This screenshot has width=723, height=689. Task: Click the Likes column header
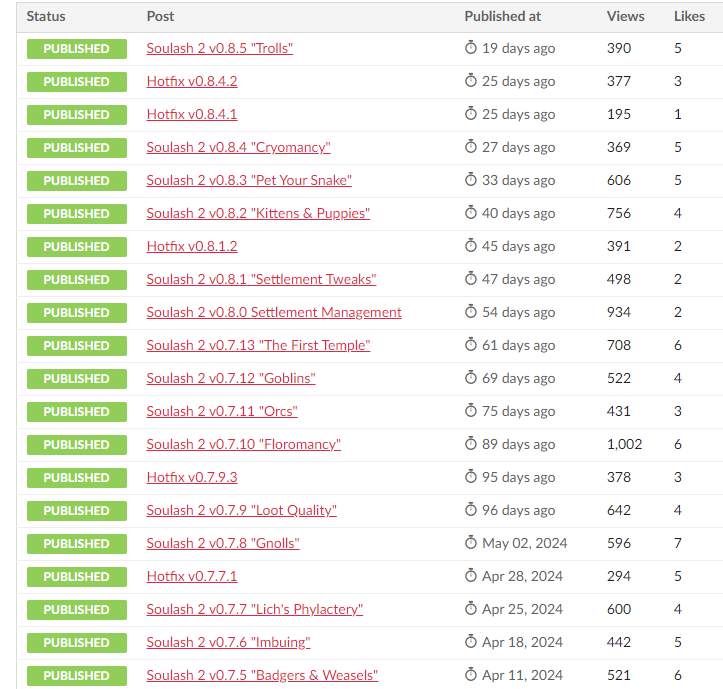[x=689, y=17]
